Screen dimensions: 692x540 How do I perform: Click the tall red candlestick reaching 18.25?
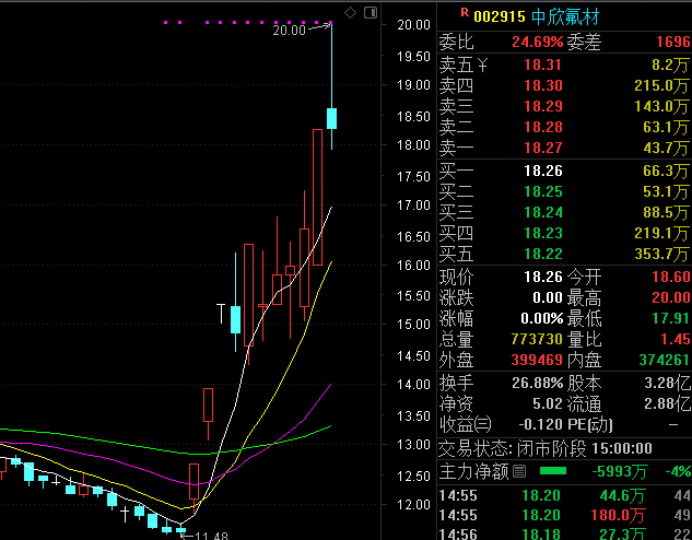(317, 197)
